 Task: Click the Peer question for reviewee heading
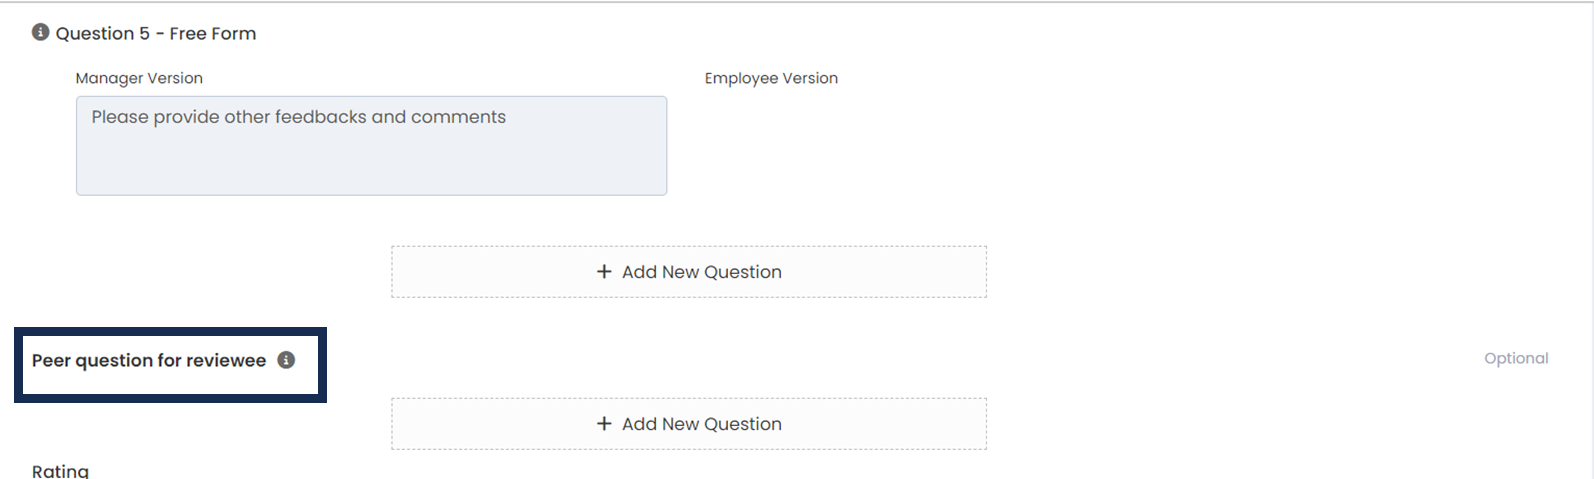pyautogui.click(x=149, y=360)
